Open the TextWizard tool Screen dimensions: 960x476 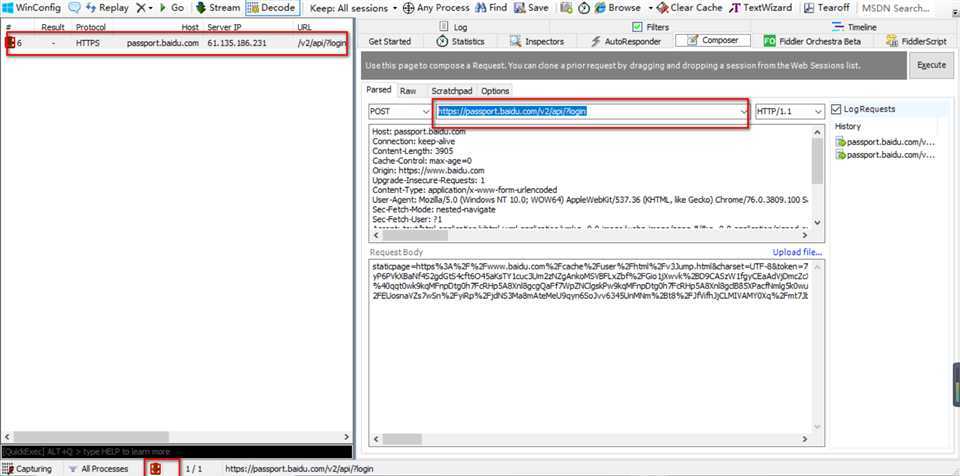759,8
